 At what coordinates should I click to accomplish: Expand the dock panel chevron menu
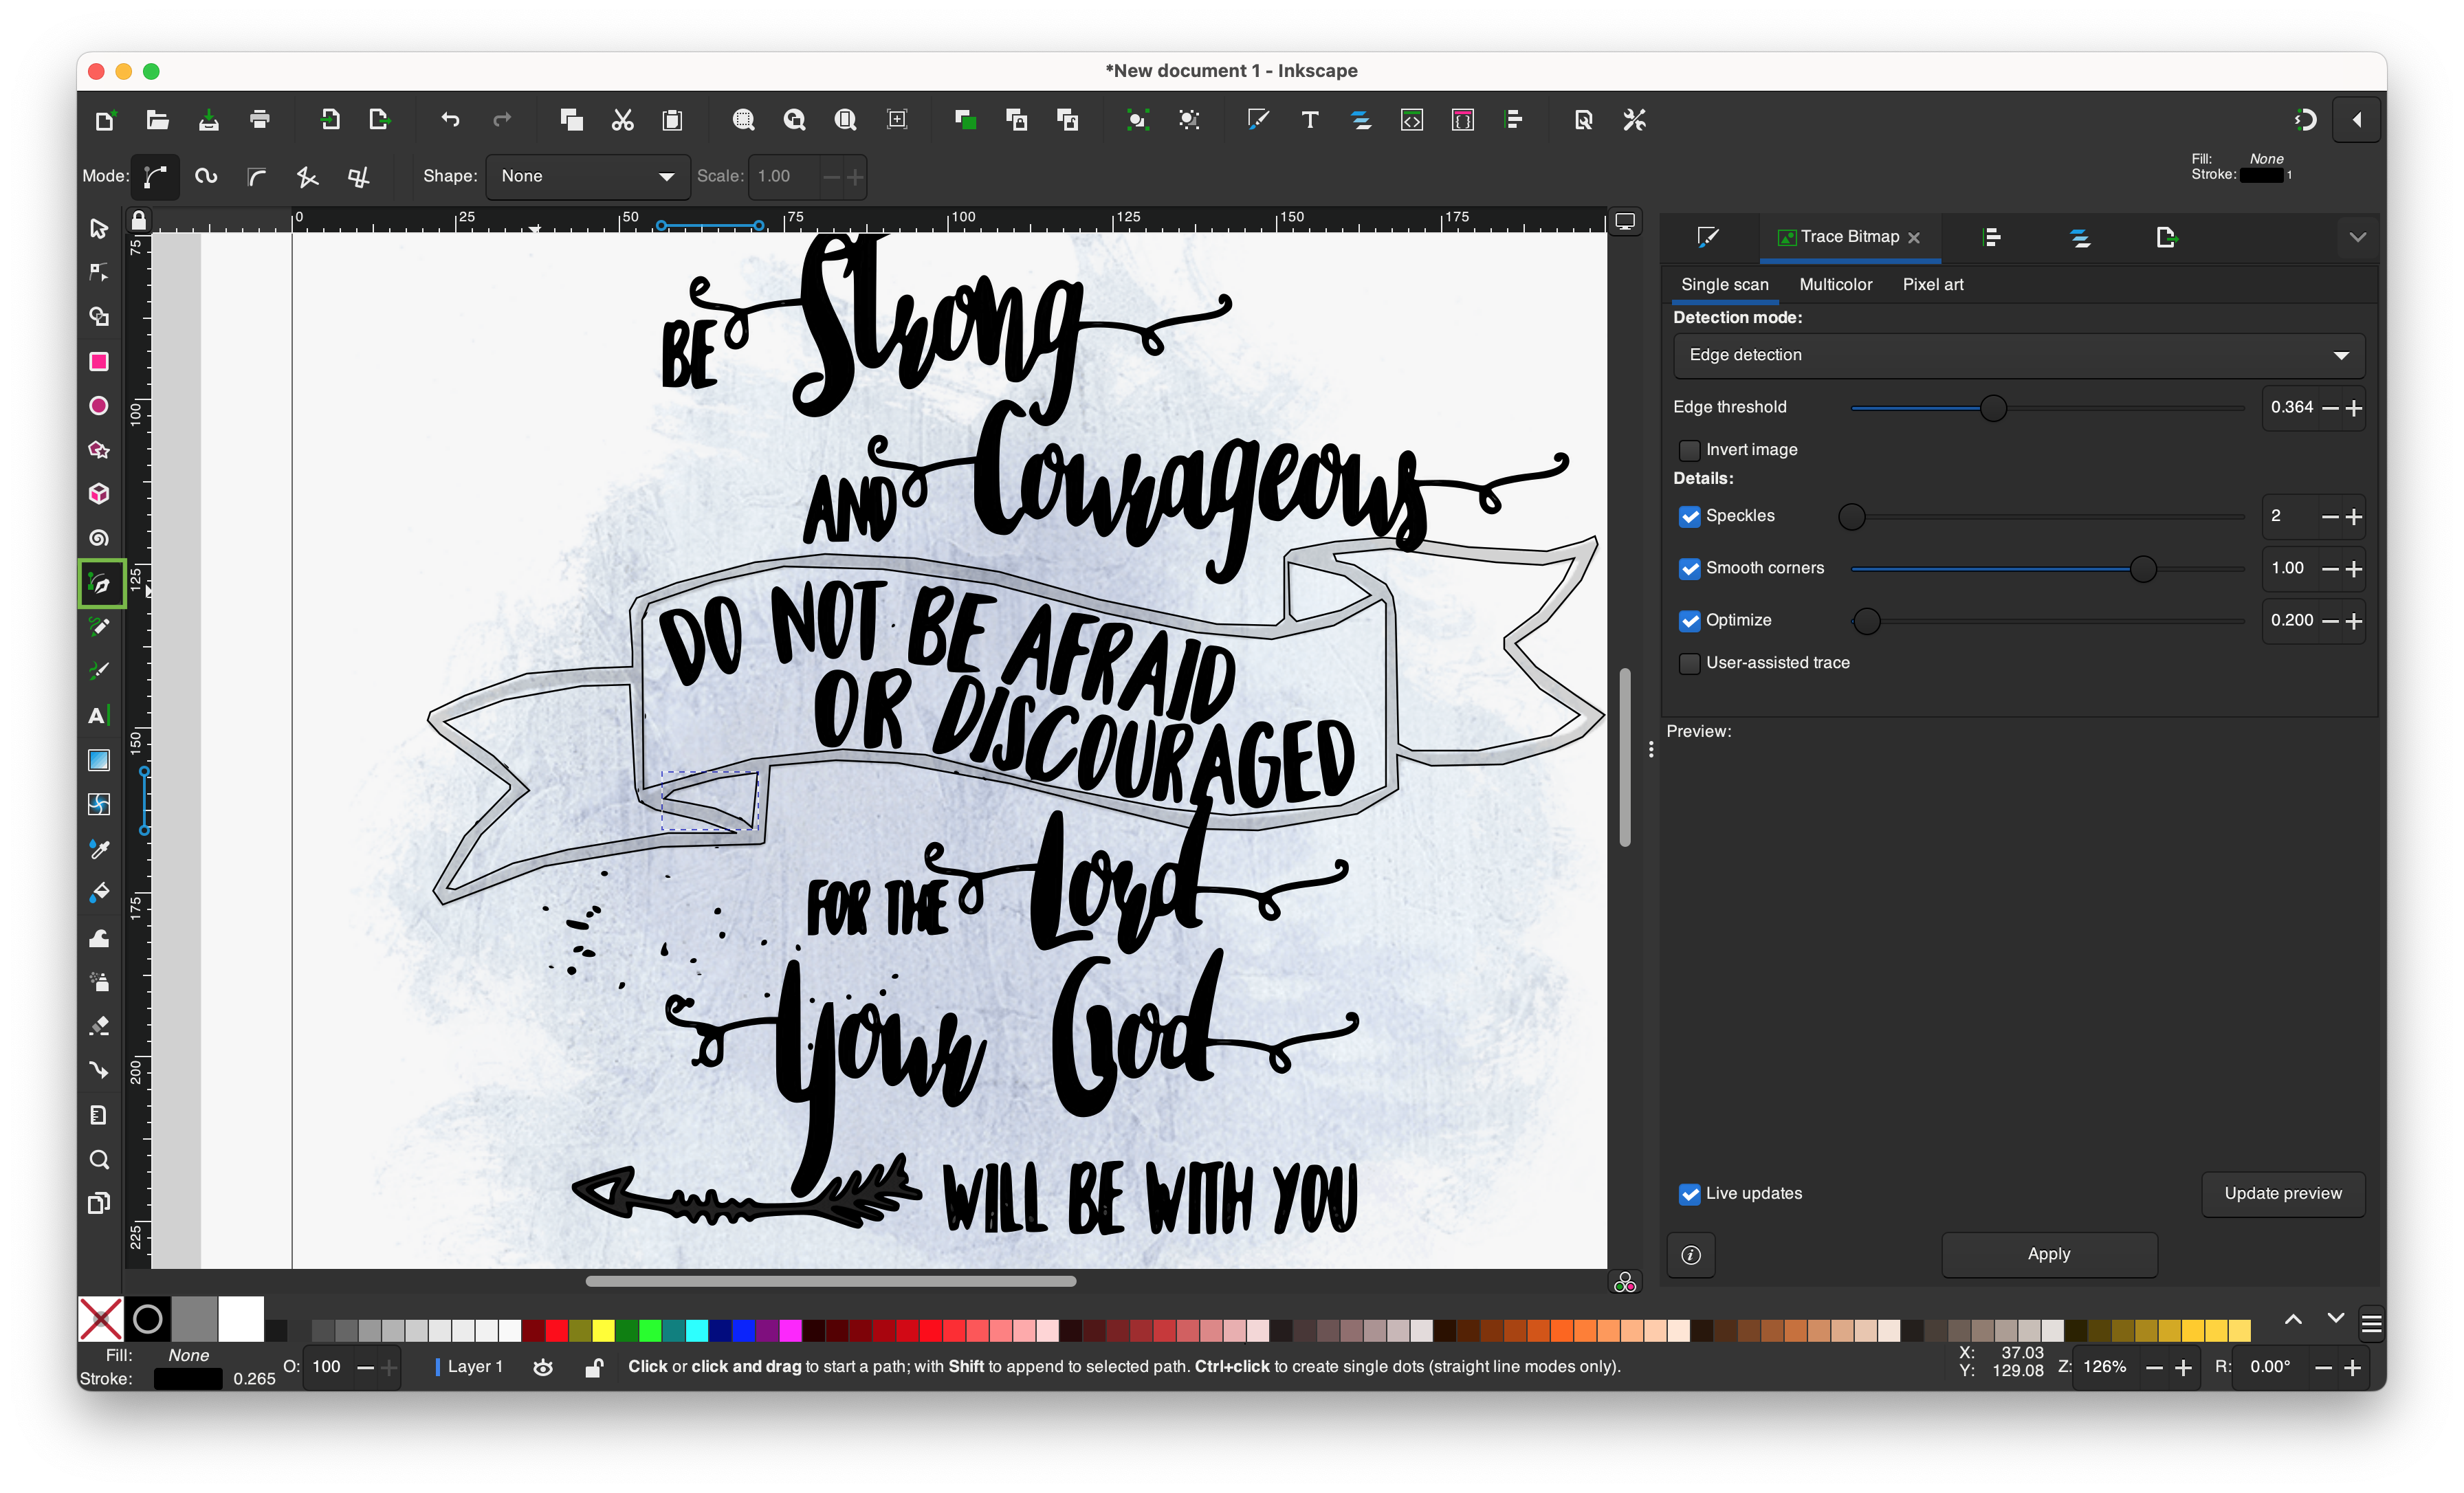(x=2357, y=238)
